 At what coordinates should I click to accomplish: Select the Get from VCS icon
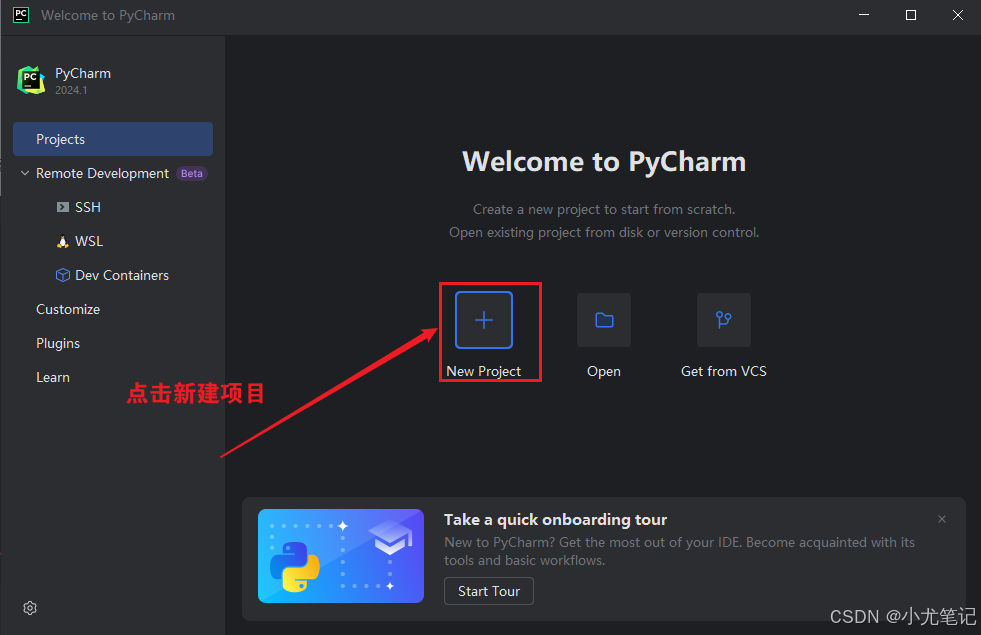(723, 320)
